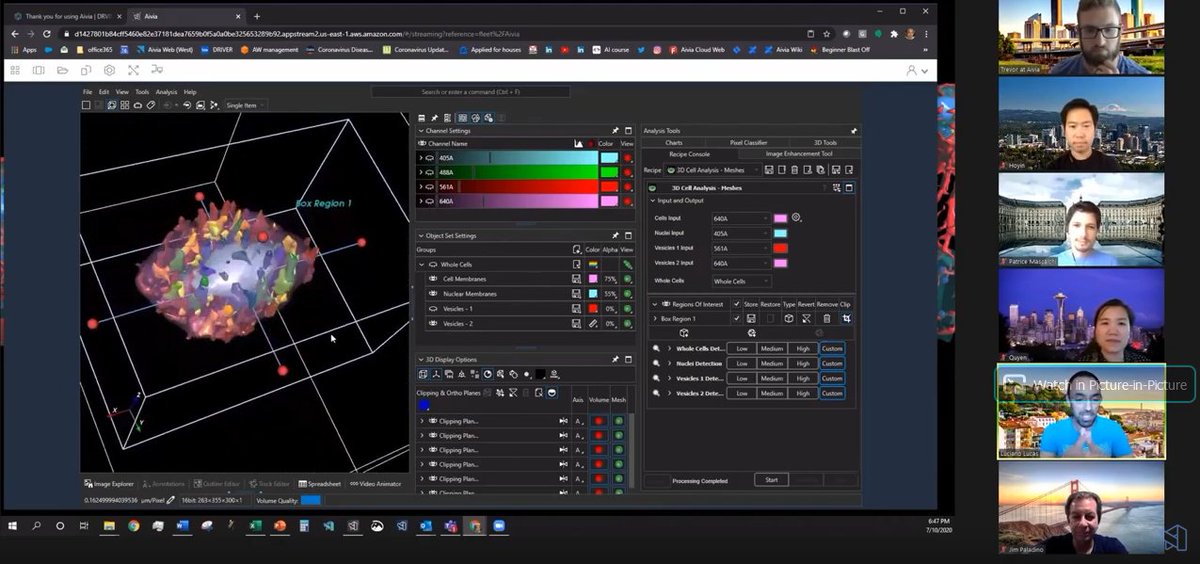This screenshot has height=564, width=1200.
Task: Select Custom preset for Vesicles 2 Detection
Action: [x=832, y=393]
